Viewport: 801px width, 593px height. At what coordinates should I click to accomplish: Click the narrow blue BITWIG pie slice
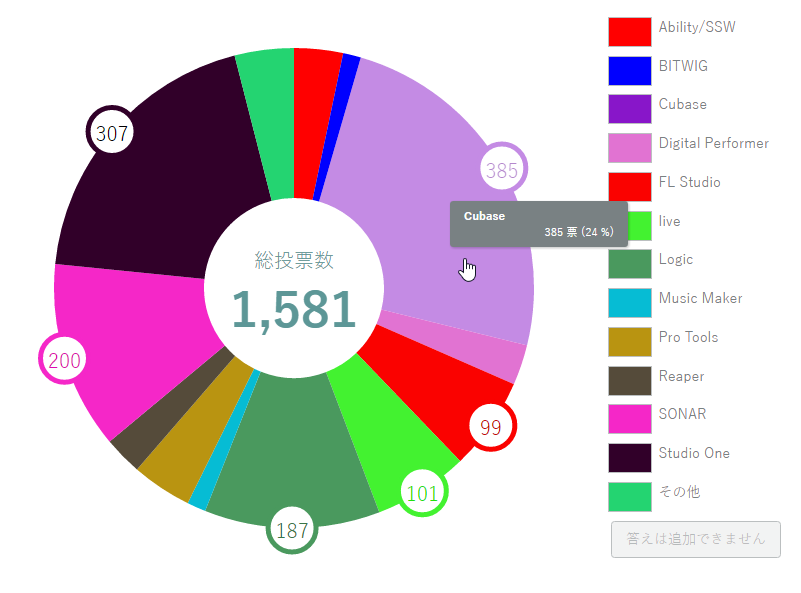(337, 128)
